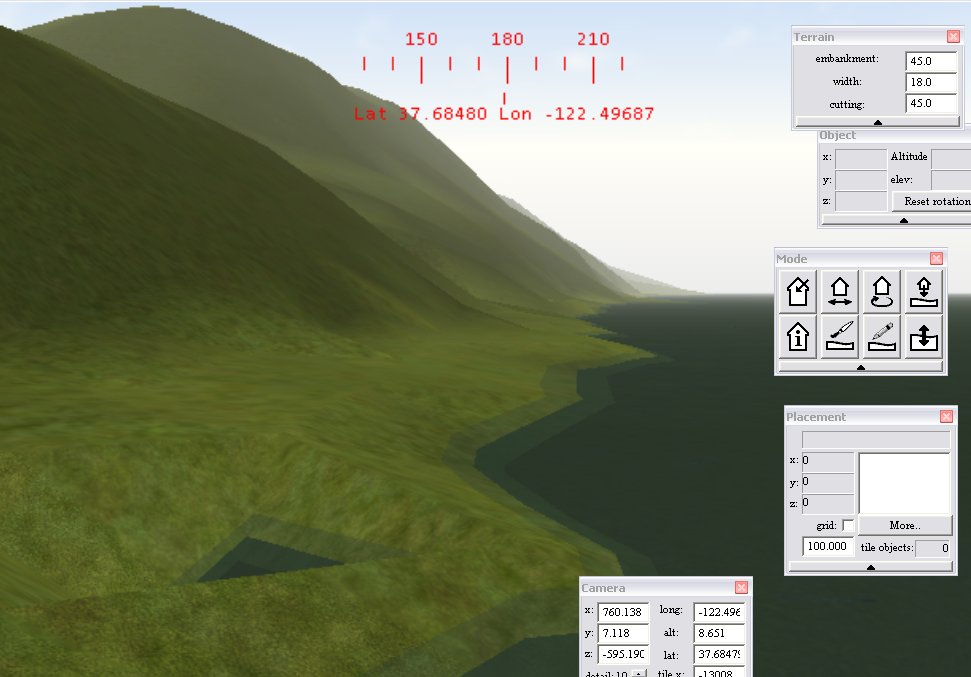The width and height of the screenshot is (971, 677).
Task: Enable the grid checkbox in Placement
Action: tap(848, 526)
